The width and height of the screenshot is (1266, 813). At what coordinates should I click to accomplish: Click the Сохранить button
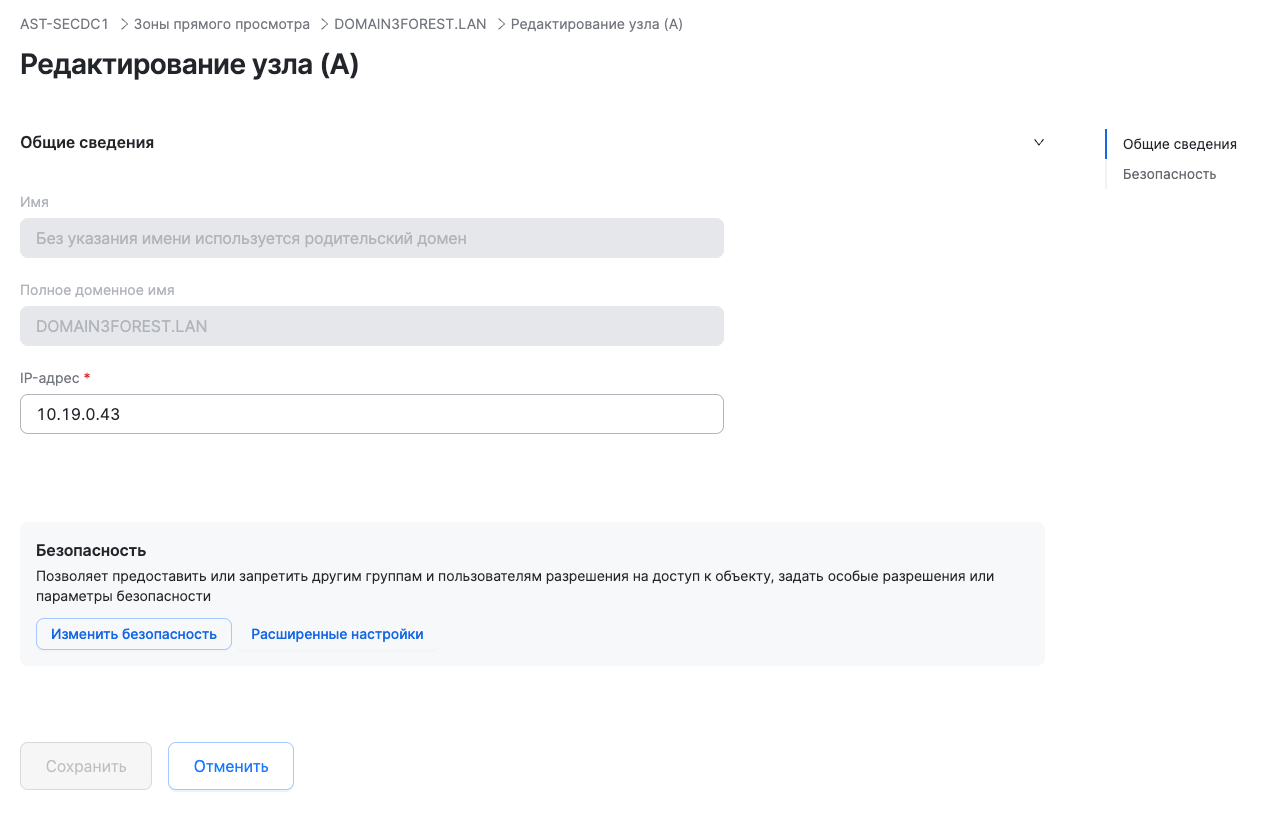click(x=86, y=766)
